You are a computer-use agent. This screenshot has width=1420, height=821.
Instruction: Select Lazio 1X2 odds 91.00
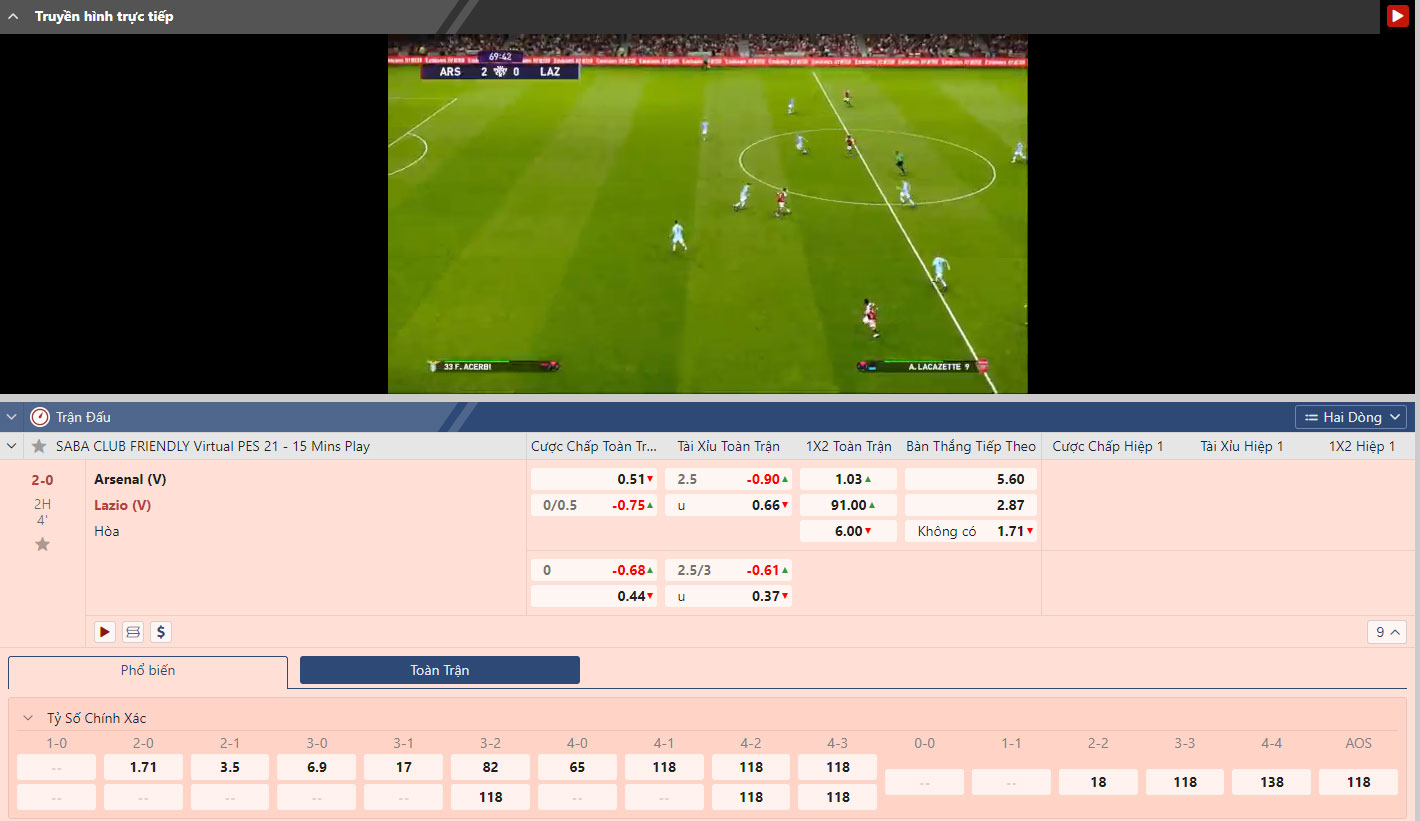pyautogui.click(x=848, y=505)
